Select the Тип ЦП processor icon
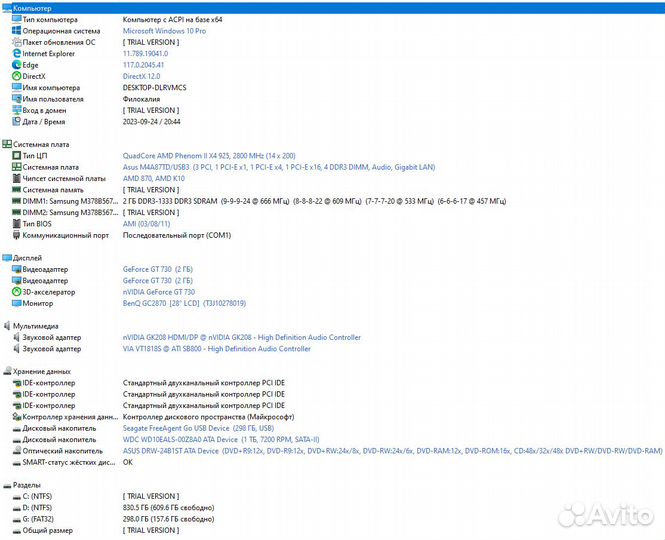665x540 pixels. pos(16,156)
